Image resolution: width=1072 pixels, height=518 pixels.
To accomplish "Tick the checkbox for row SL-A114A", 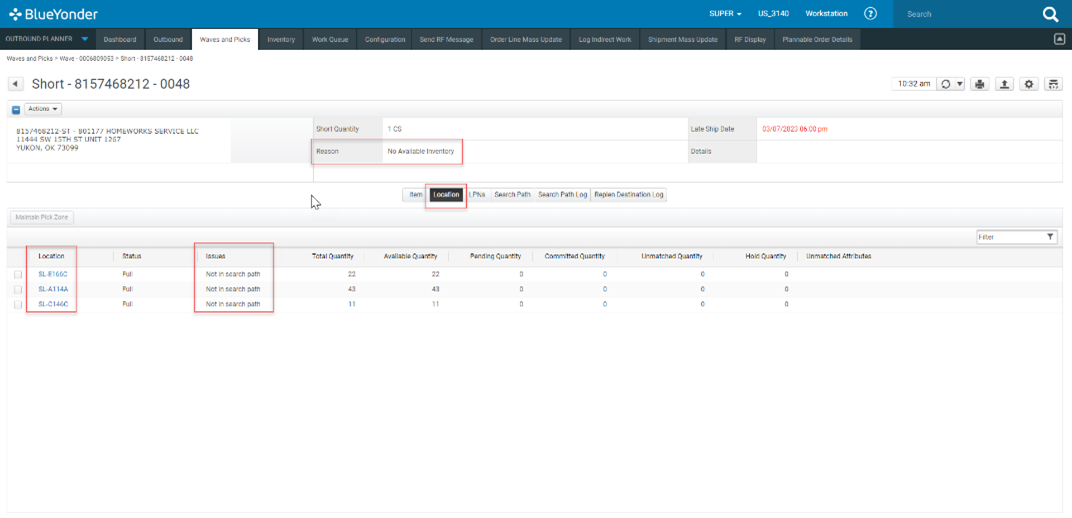I will coord(18,289).
